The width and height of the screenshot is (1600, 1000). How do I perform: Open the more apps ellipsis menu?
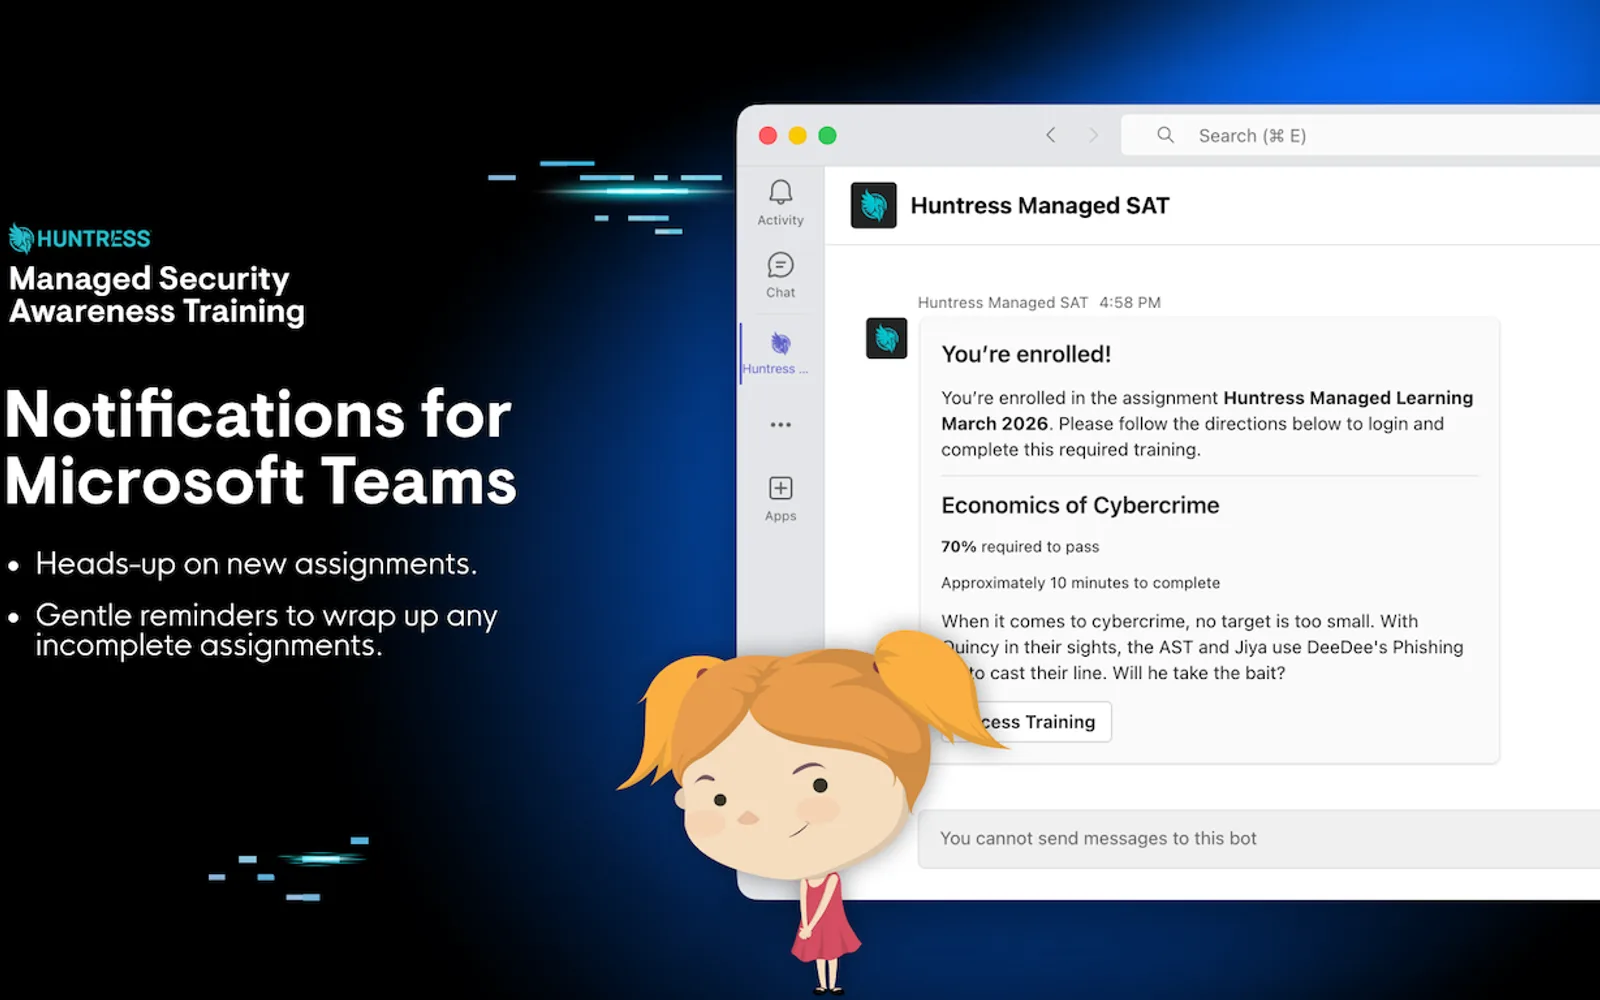[780, 425]
